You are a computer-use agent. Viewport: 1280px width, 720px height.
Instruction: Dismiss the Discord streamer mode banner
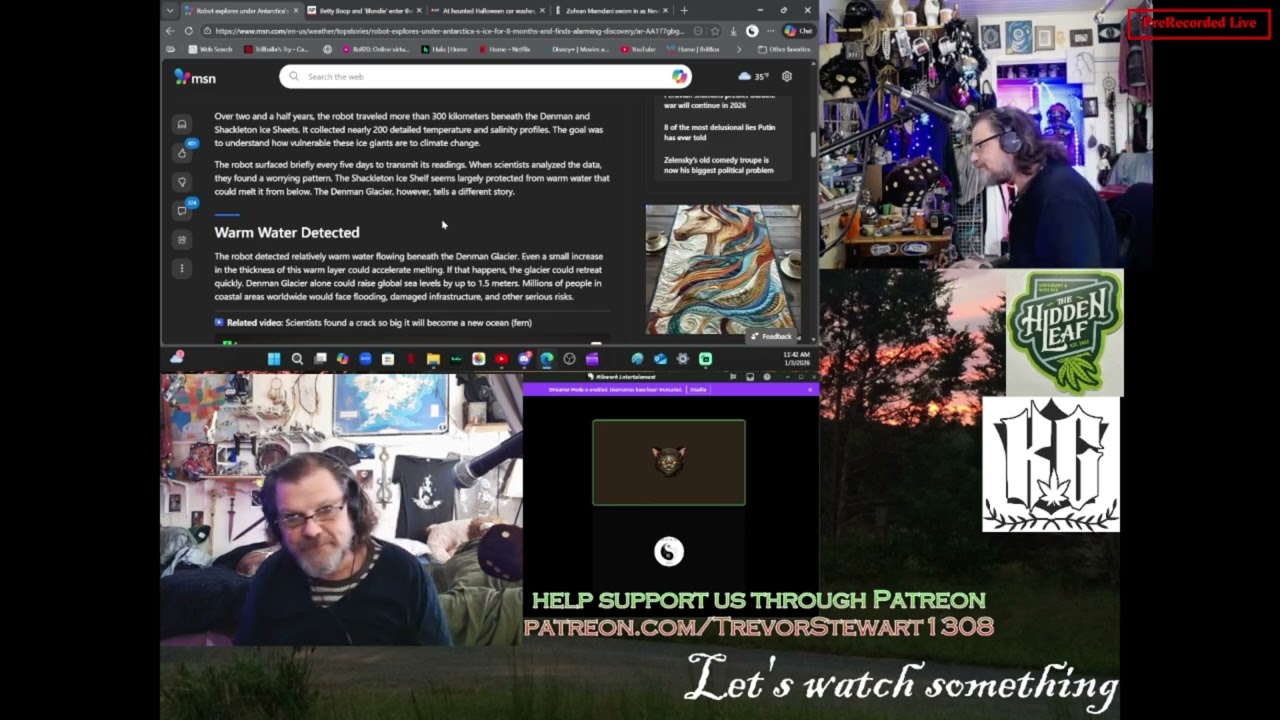[x=810, y=390]
